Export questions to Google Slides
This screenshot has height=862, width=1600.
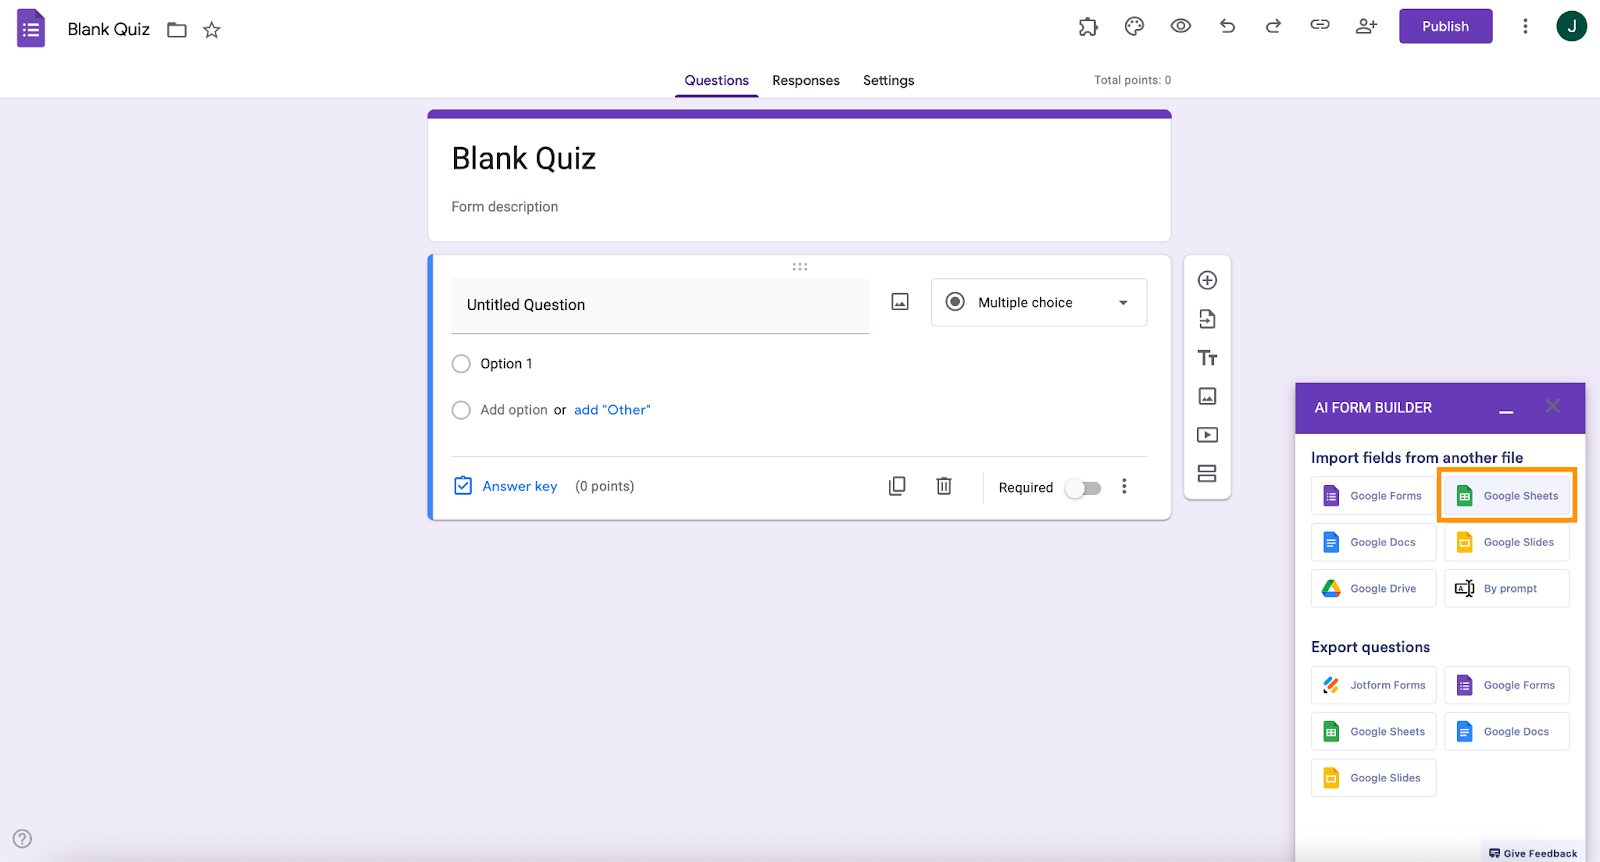(1374, 778)
